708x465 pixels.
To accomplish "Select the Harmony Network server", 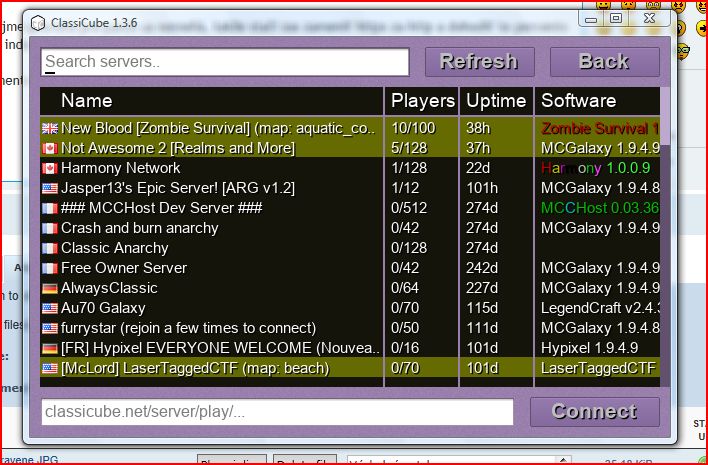I will pyautogui.click(x=350, y=168).
